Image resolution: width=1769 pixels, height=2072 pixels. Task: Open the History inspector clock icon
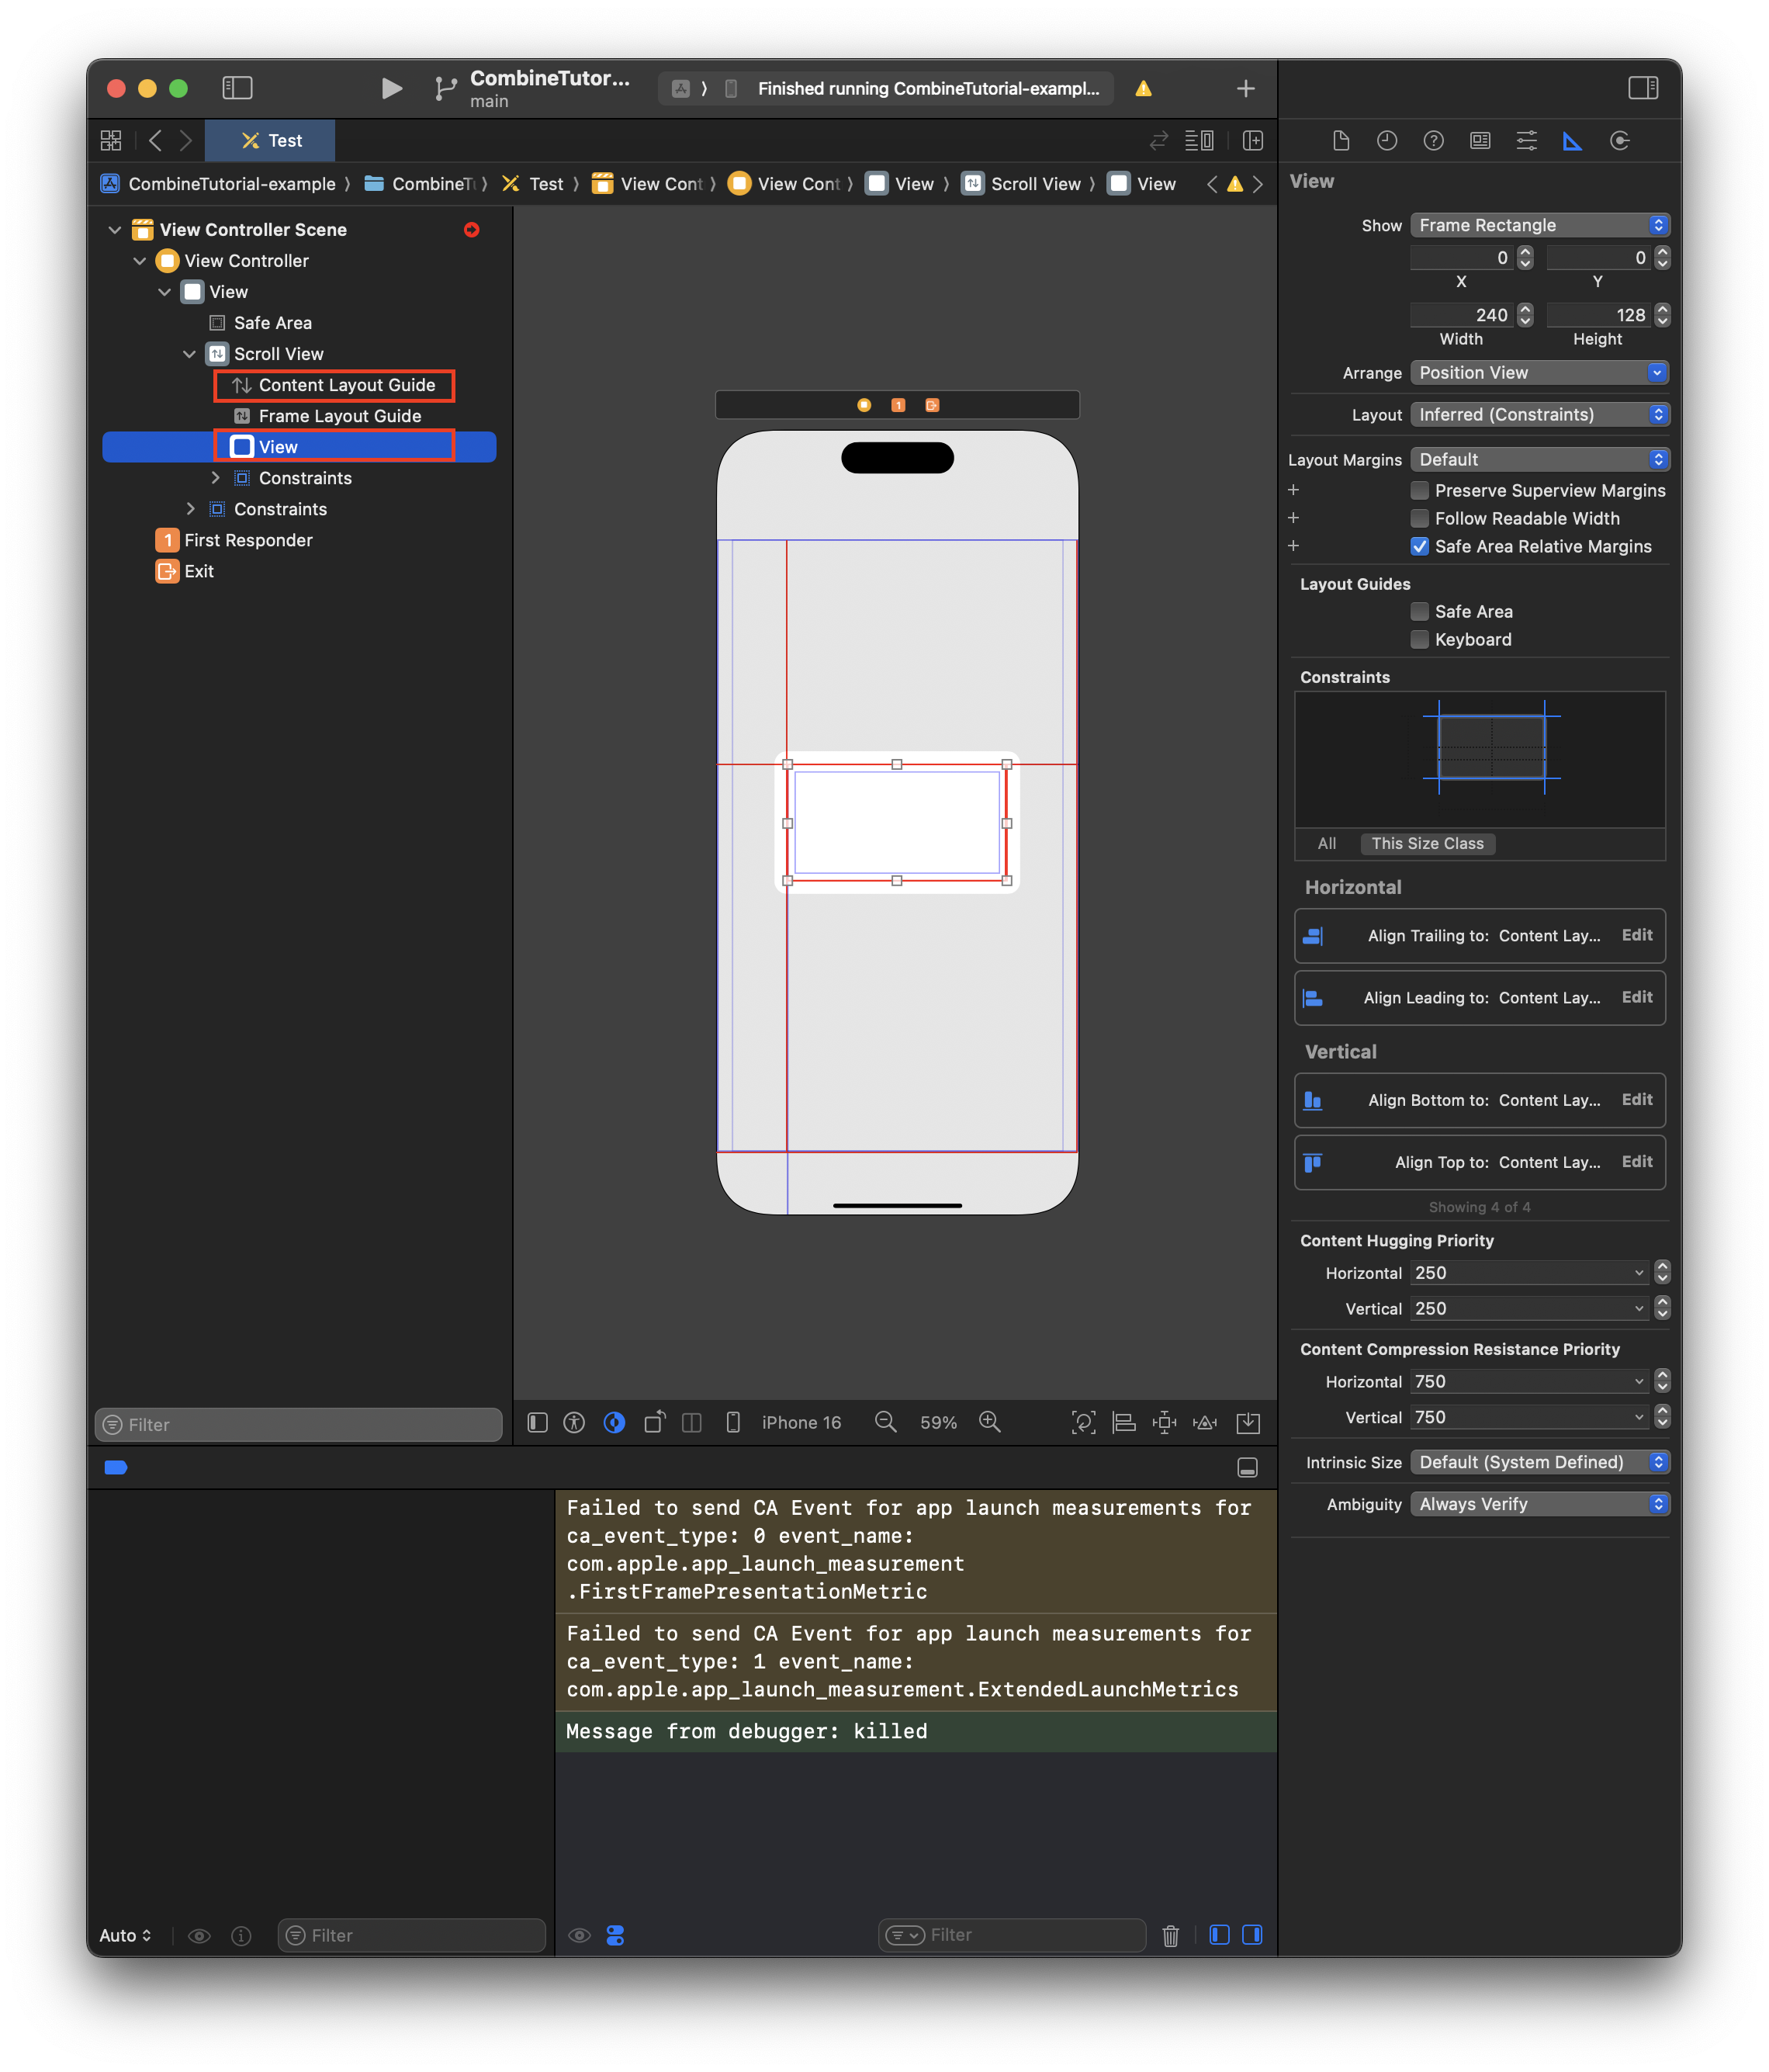1386,141
